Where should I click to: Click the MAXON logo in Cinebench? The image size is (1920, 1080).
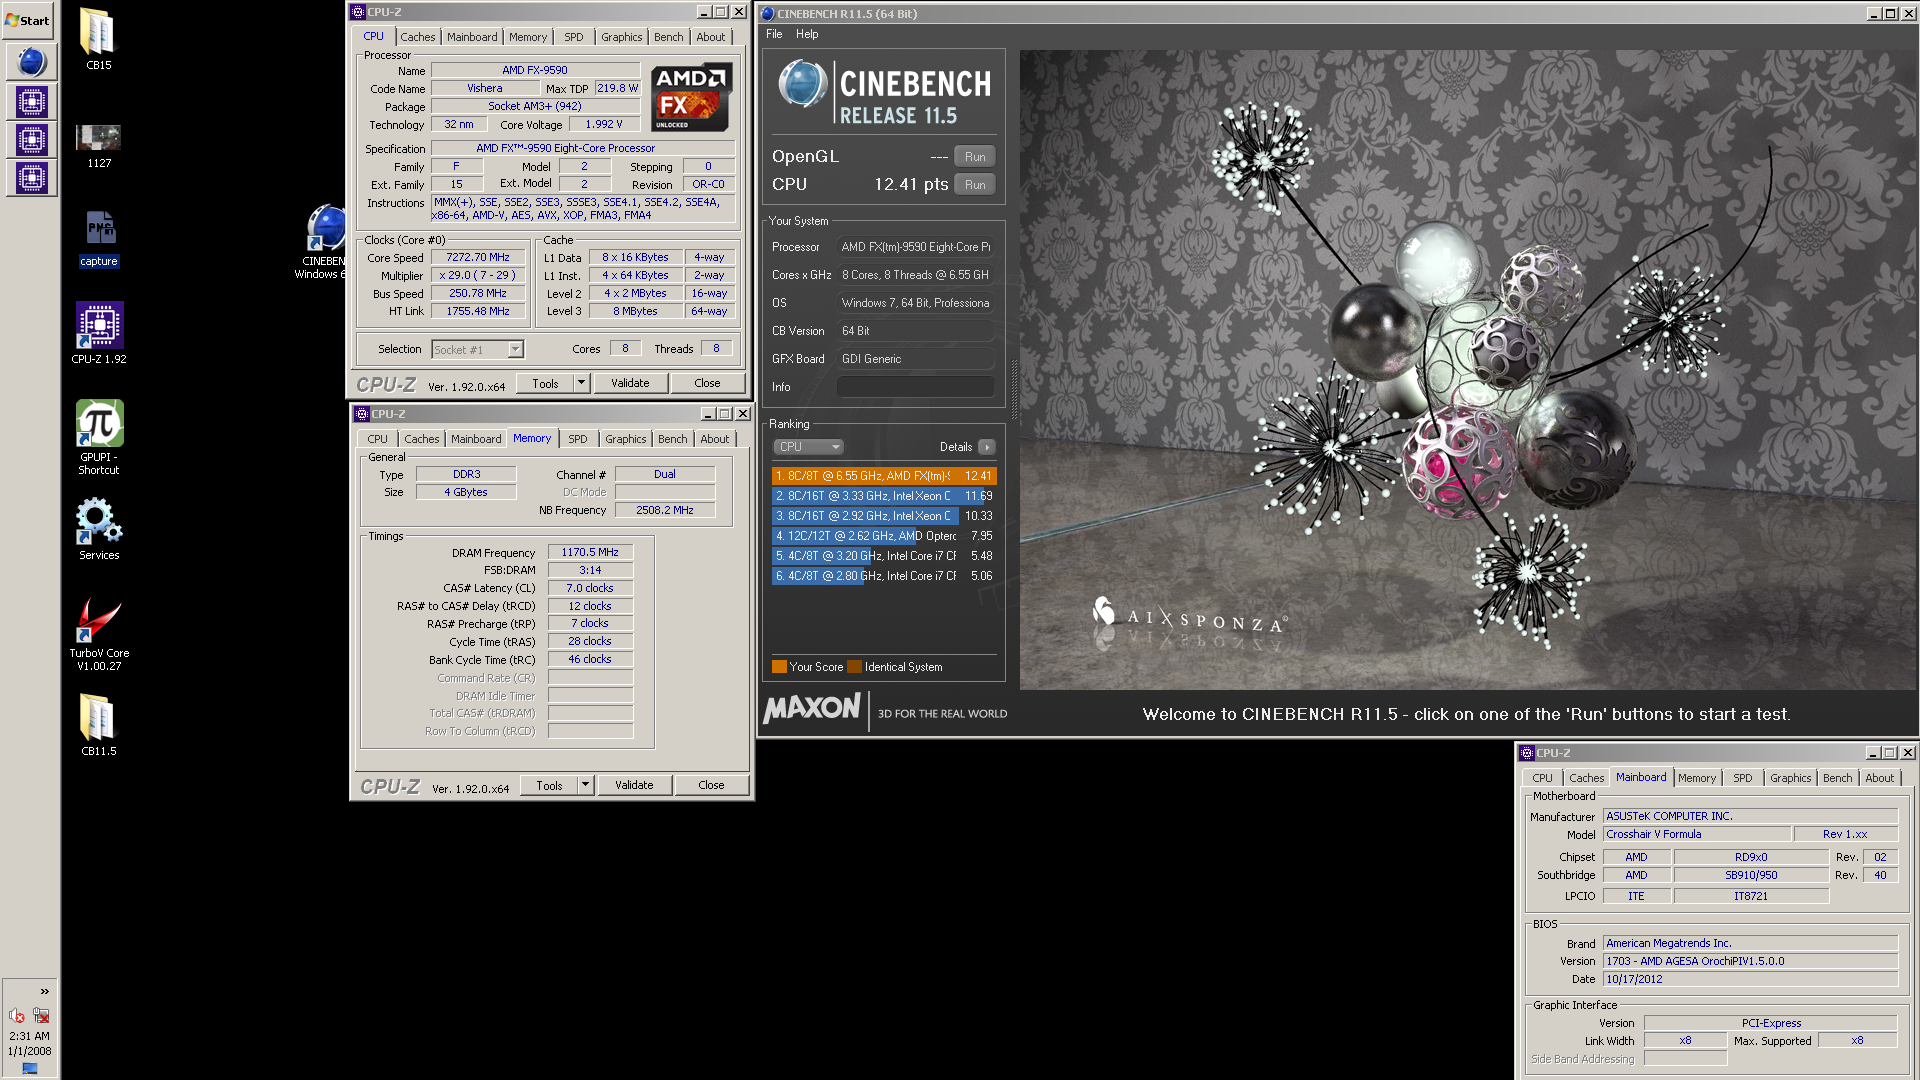(x=812, y=709)
